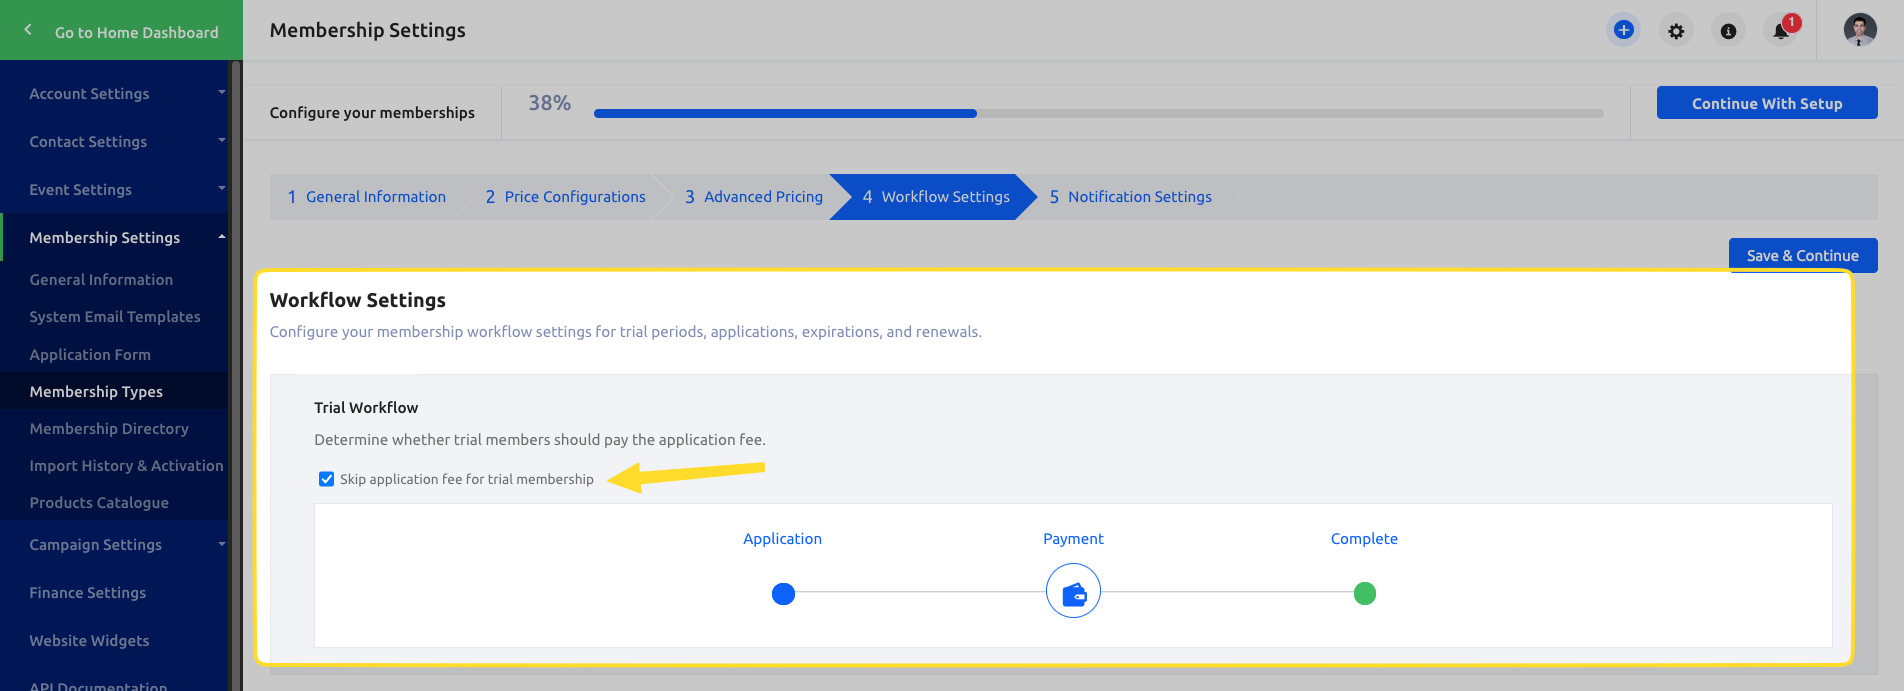Click the info circle icon
This screenshot has height=691, width=1904.
pyautogui.click(x=1728, y=31)
